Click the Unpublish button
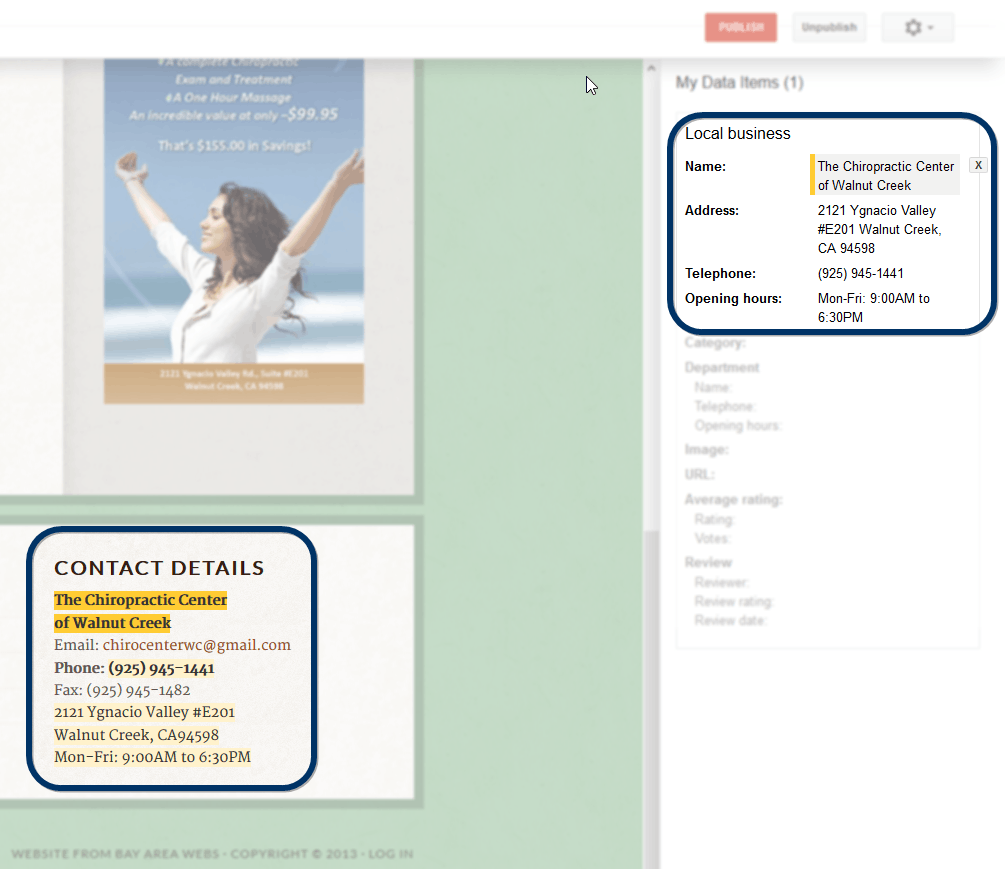Screen dimensions: 1005x869 coord(829,28)
